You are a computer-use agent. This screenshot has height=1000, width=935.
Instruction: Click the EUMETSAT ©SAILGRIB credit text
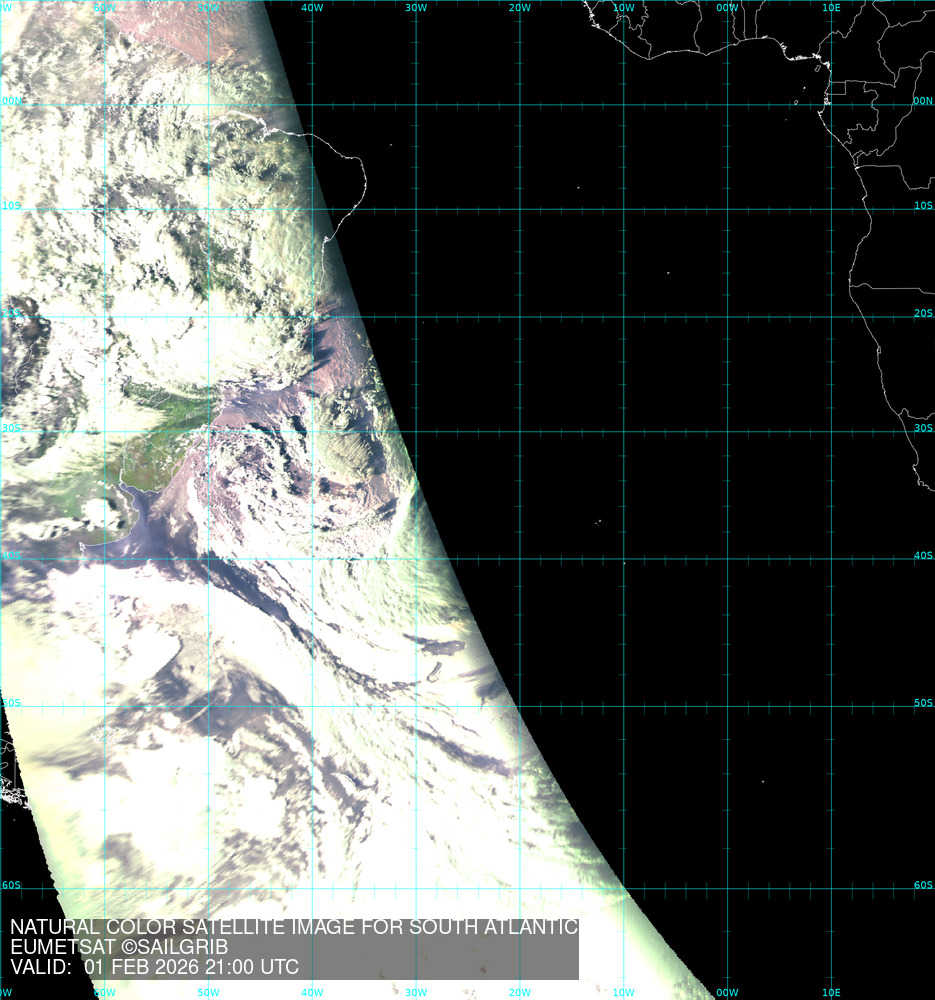(x=119, y=947)
